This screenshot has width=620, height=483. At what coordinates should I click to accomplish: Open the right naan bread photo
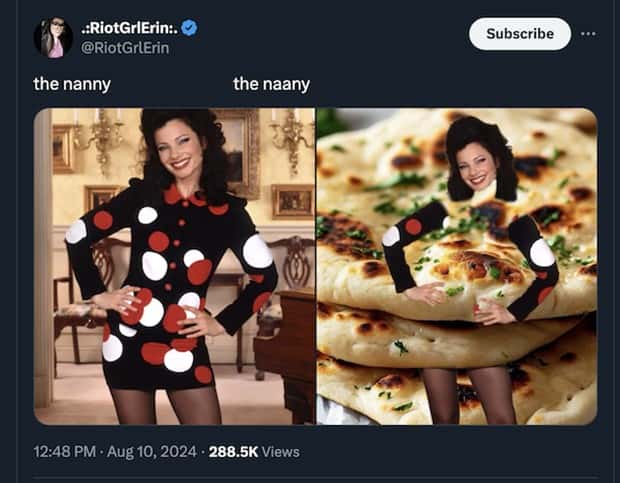[x=456, y=266]
